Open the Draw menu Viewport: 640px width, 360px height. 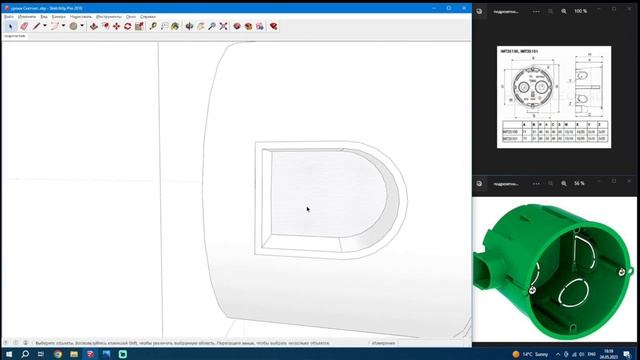point(81,17)
